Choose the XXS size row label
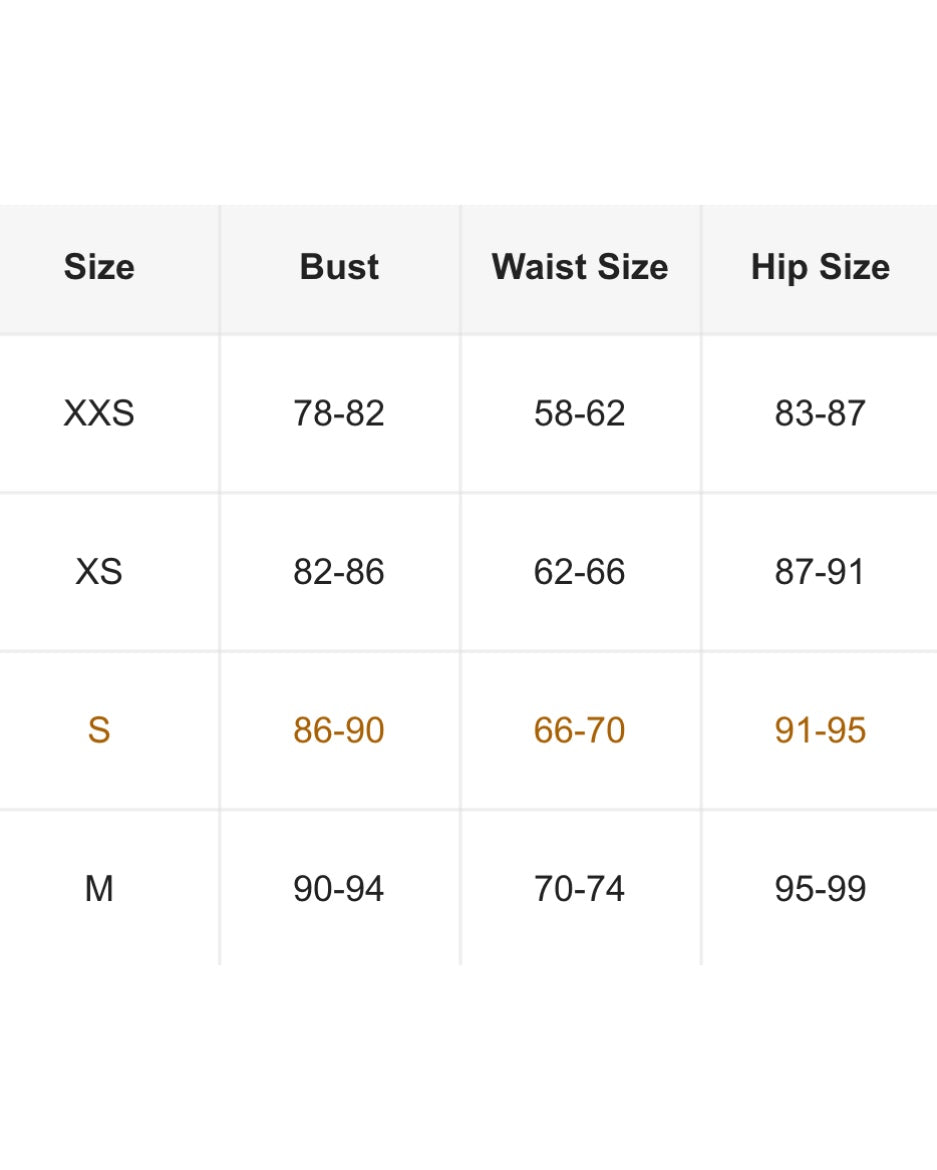Image resolution: width=937 pixels, height=1170 pixels. (99, 413)
